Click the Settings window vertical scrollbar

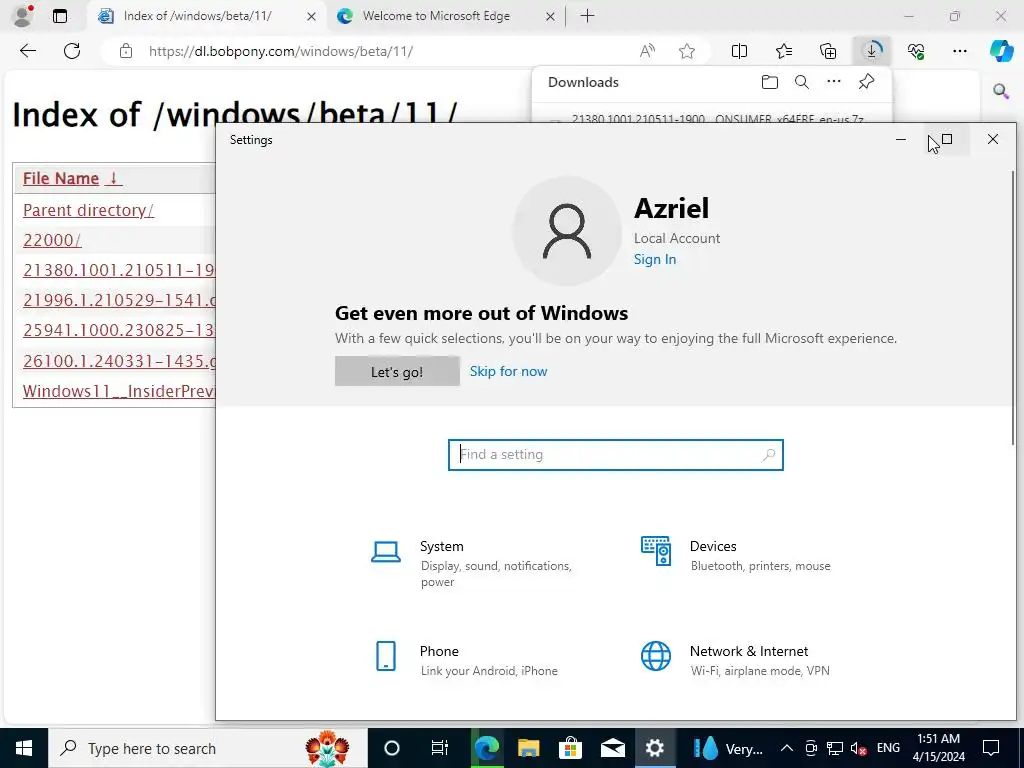tap(1013, 307)
